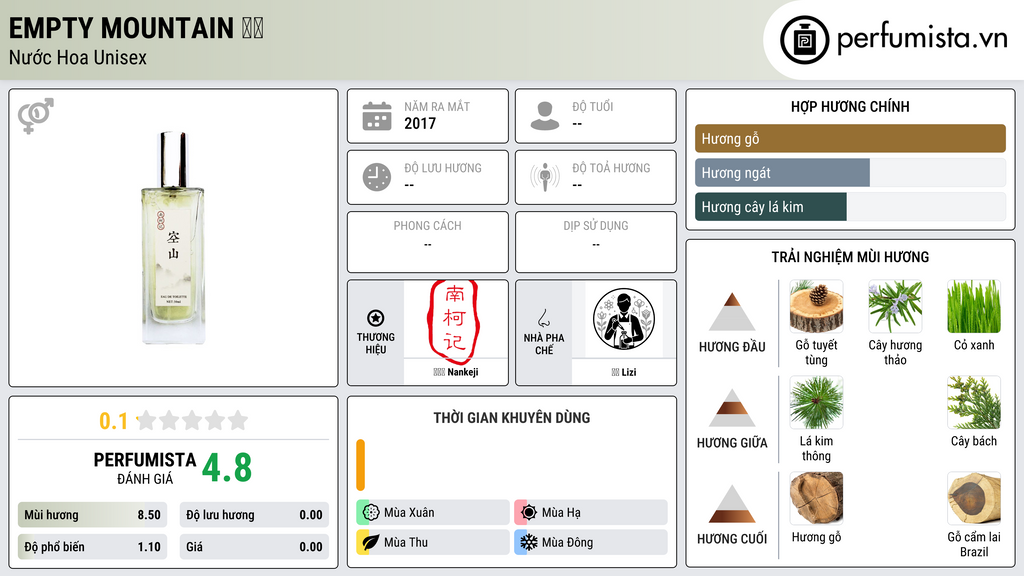This screenshot has height=576, width=1024.
Task: Click the Phong cách card
Action: pos(428,242)
